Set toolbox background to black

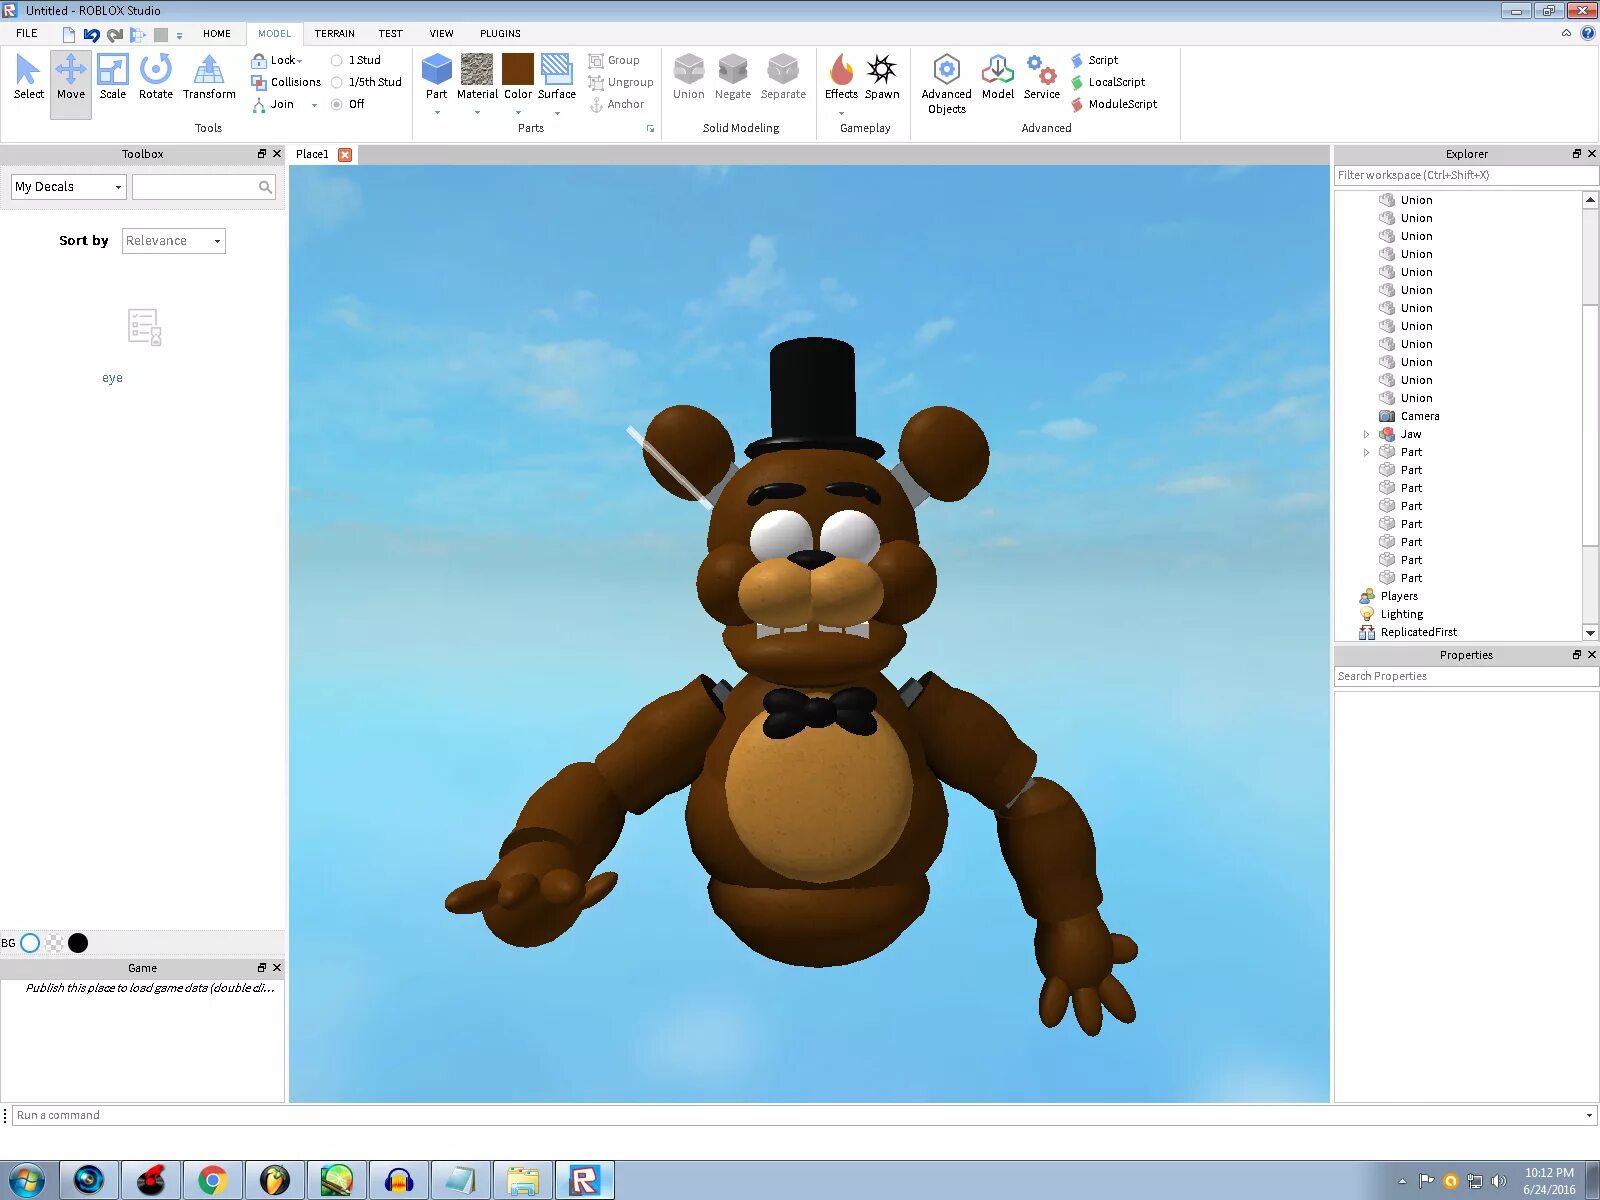point(78,943)
